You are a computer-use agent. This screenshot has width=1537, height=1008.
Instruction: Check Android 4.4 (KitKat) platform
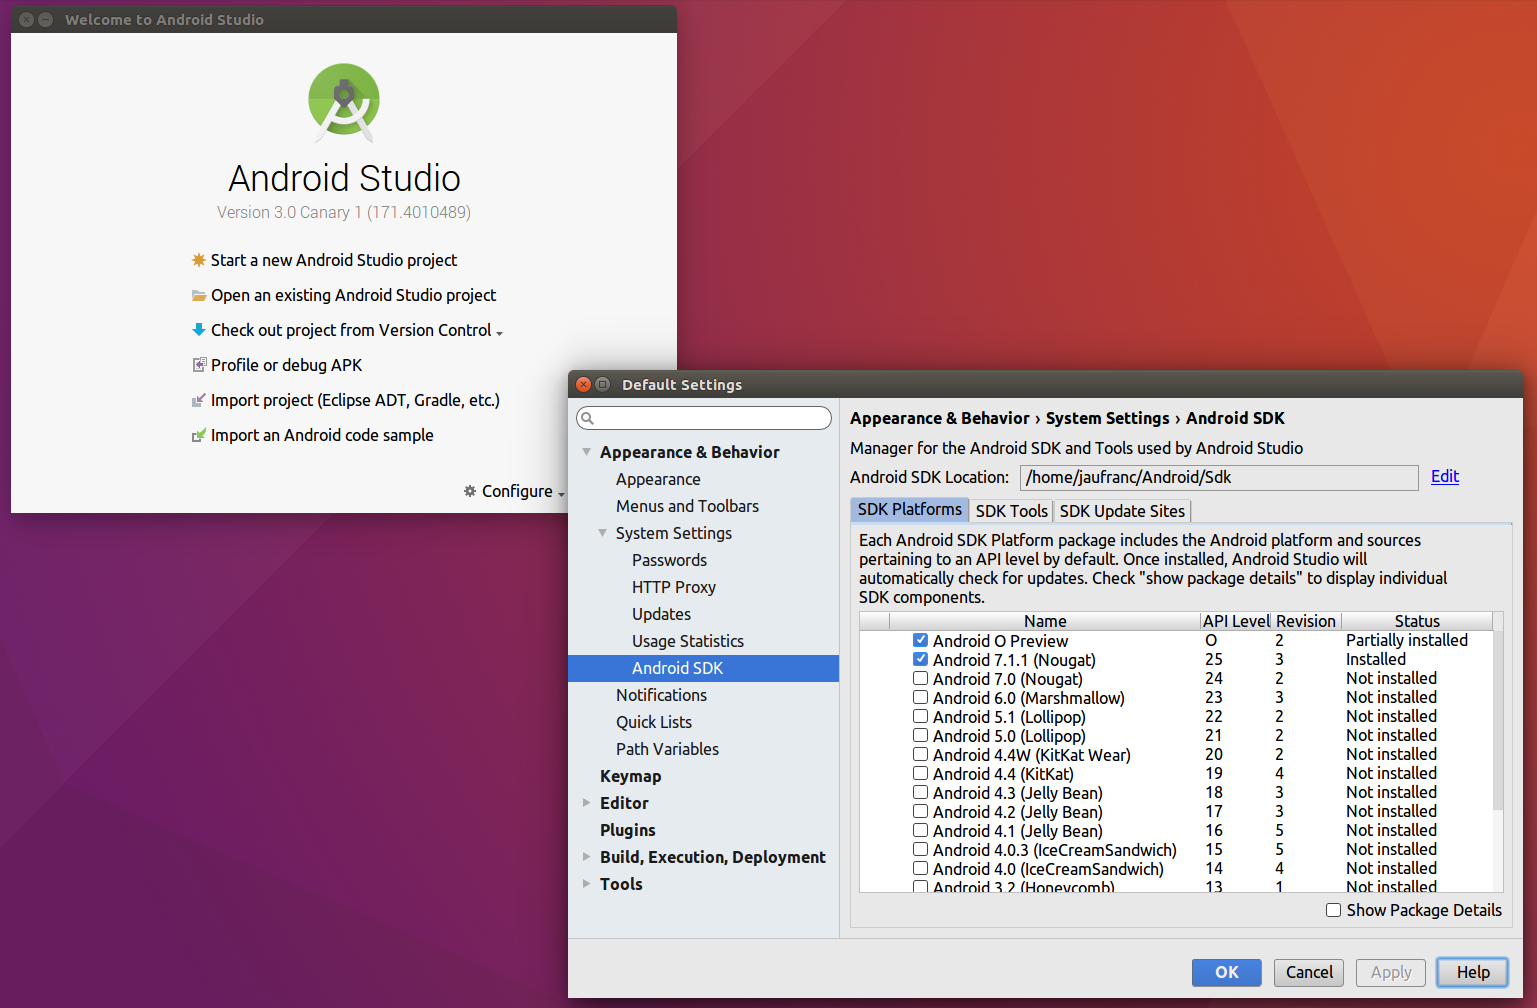(x=920, y=773)
